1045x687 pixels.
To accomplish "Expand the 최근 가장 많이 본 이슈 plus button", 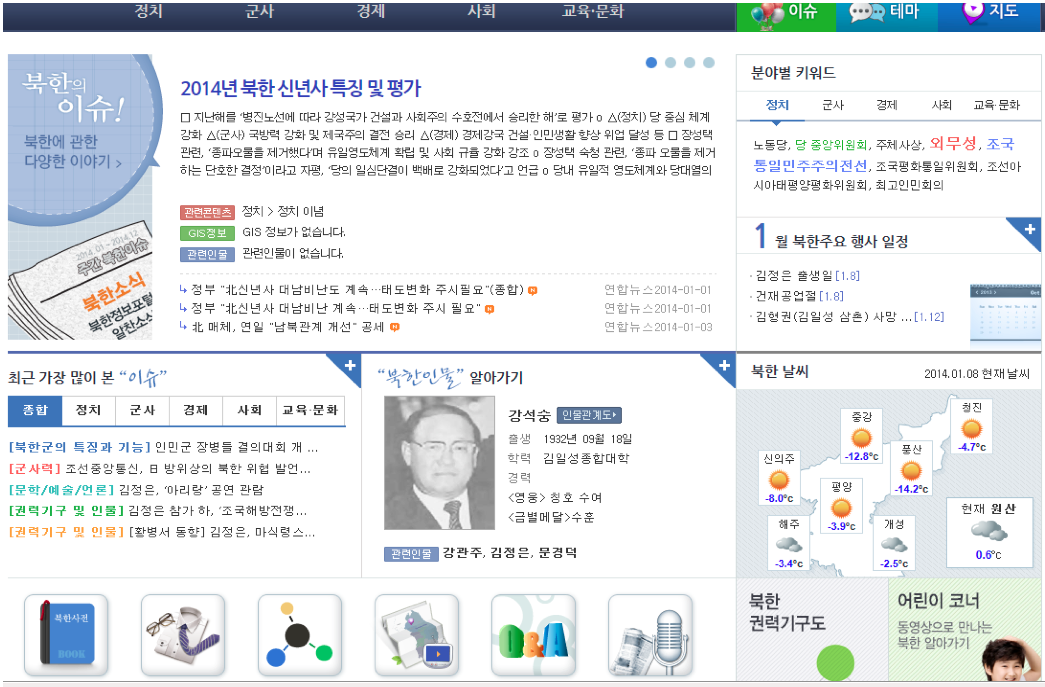I will pos(350,366).
